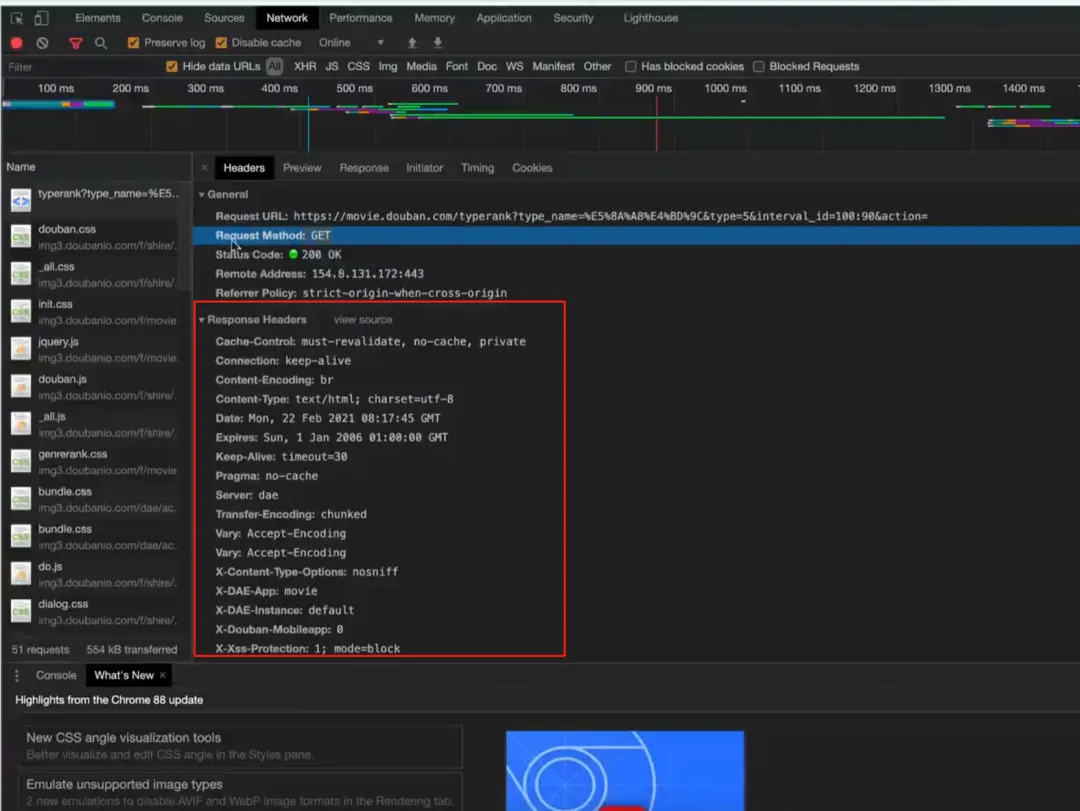Uncheck the Disable cache checkbox

221,43
